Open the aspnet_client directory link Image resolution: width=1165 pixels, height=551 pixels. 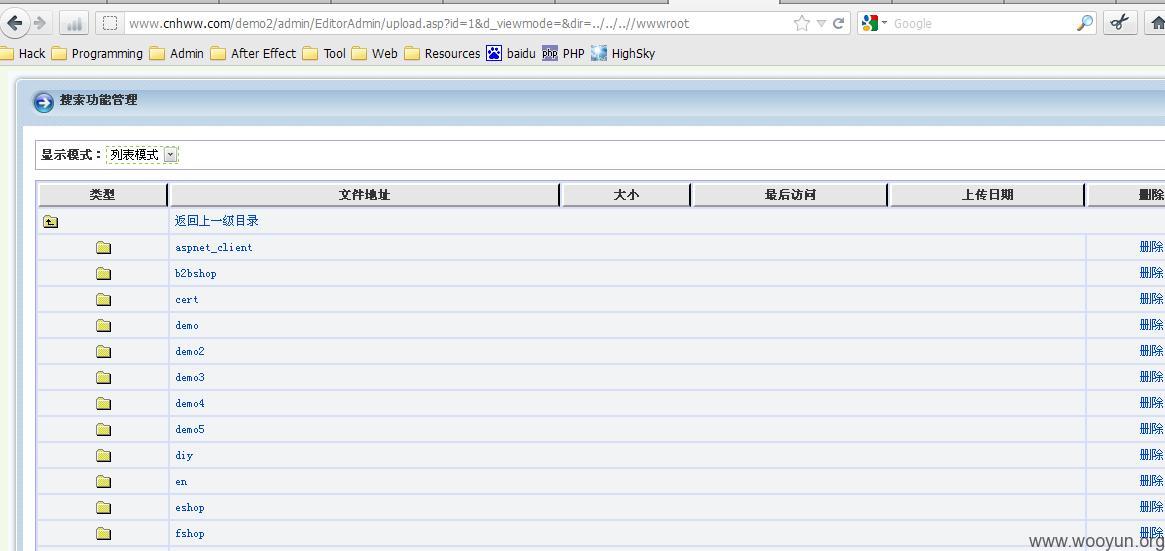[214, 247]
